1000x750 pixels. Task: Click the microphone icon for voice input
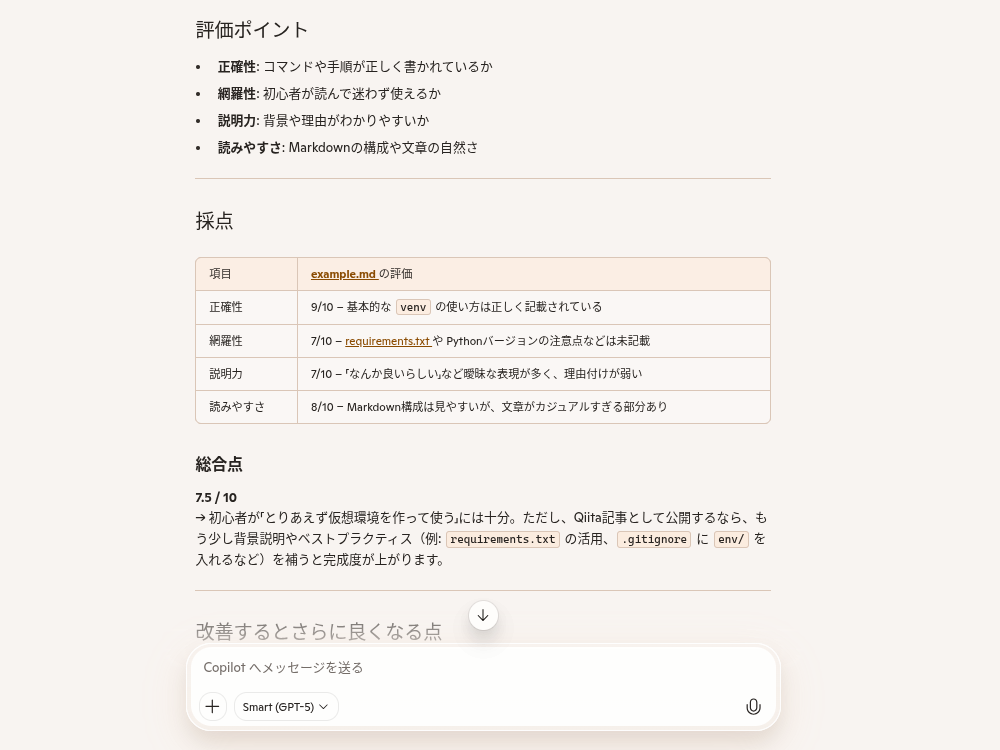coord(753,706)
